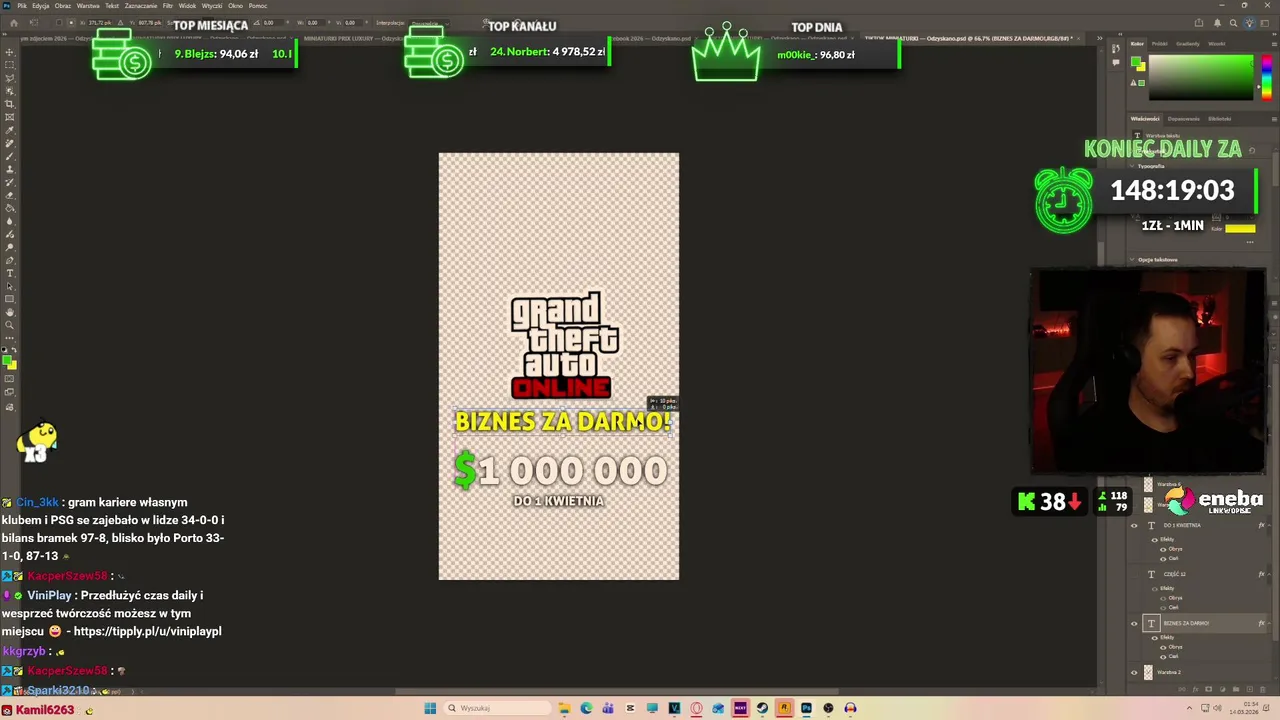Click create new layer icon

click(1249, 689)
